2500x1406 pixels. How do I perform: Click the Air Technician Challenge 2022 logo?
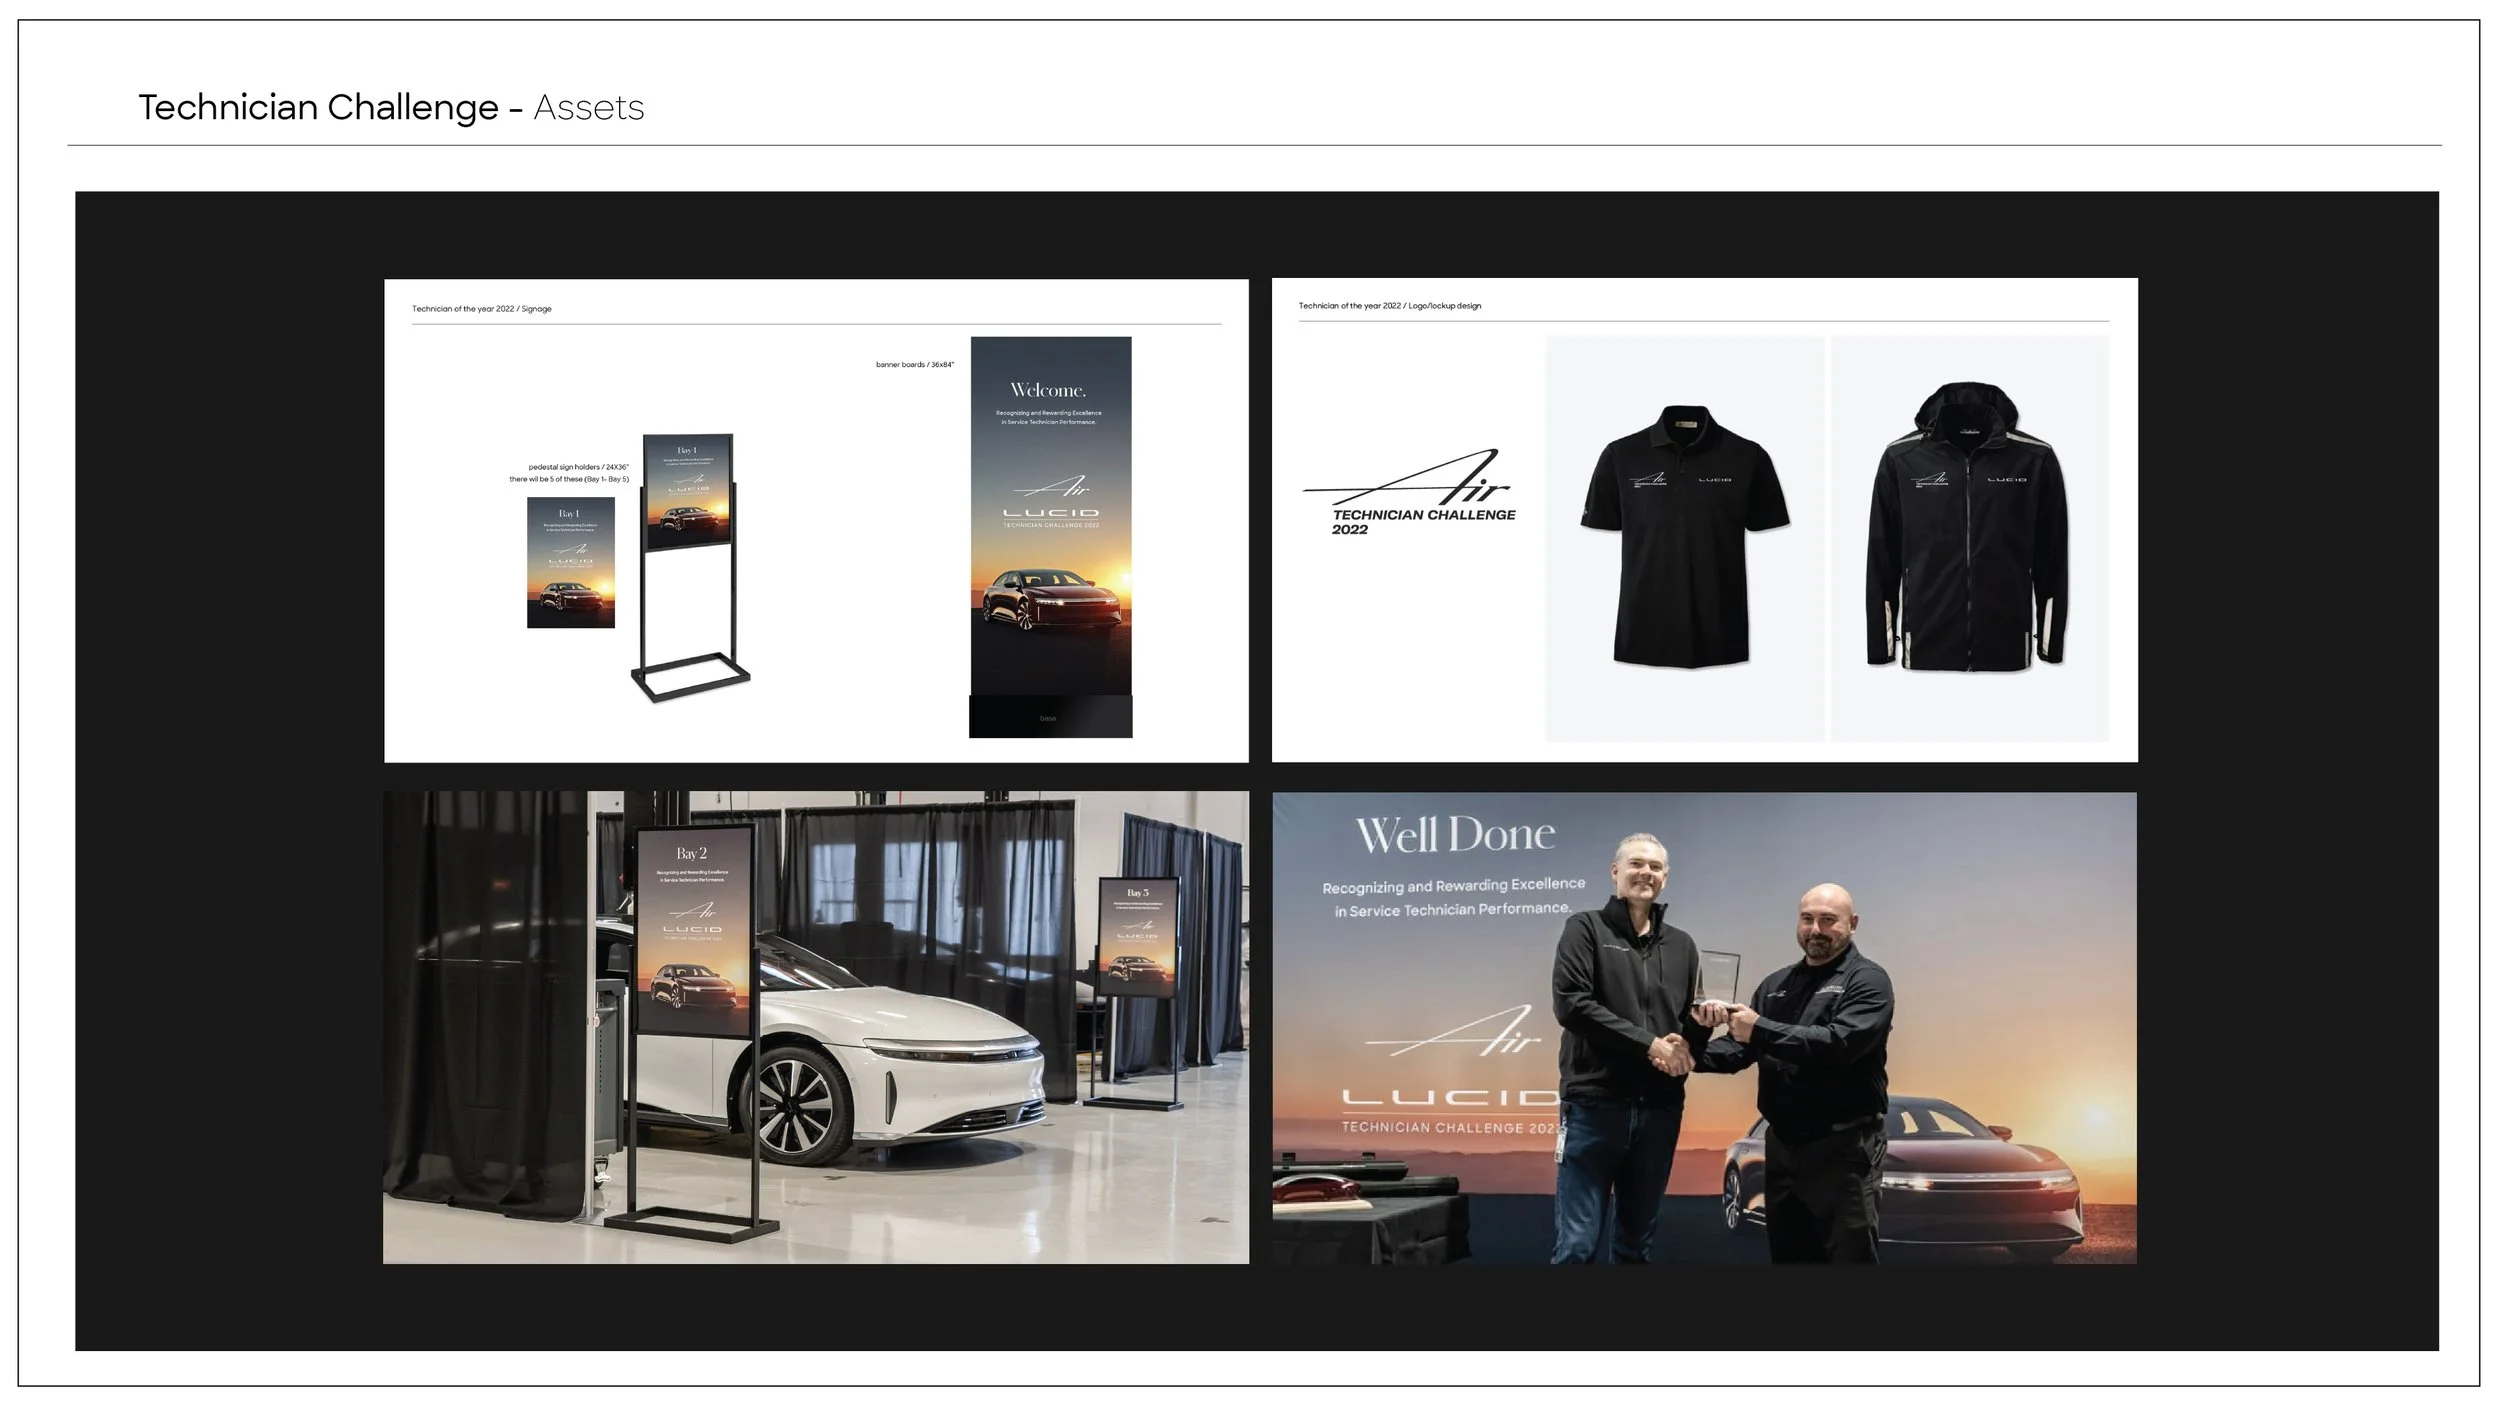coord(1410,495)
